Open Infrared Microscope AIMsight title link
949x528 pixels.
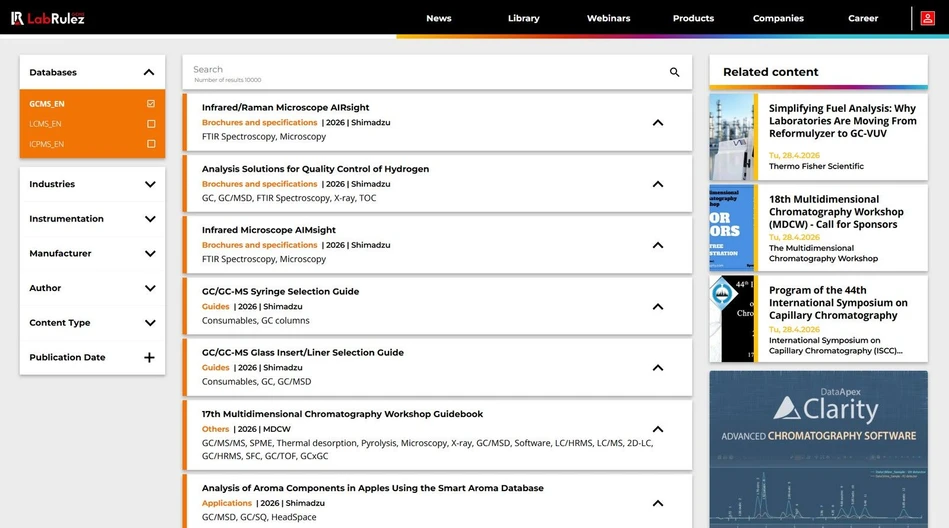pos(266,230)
